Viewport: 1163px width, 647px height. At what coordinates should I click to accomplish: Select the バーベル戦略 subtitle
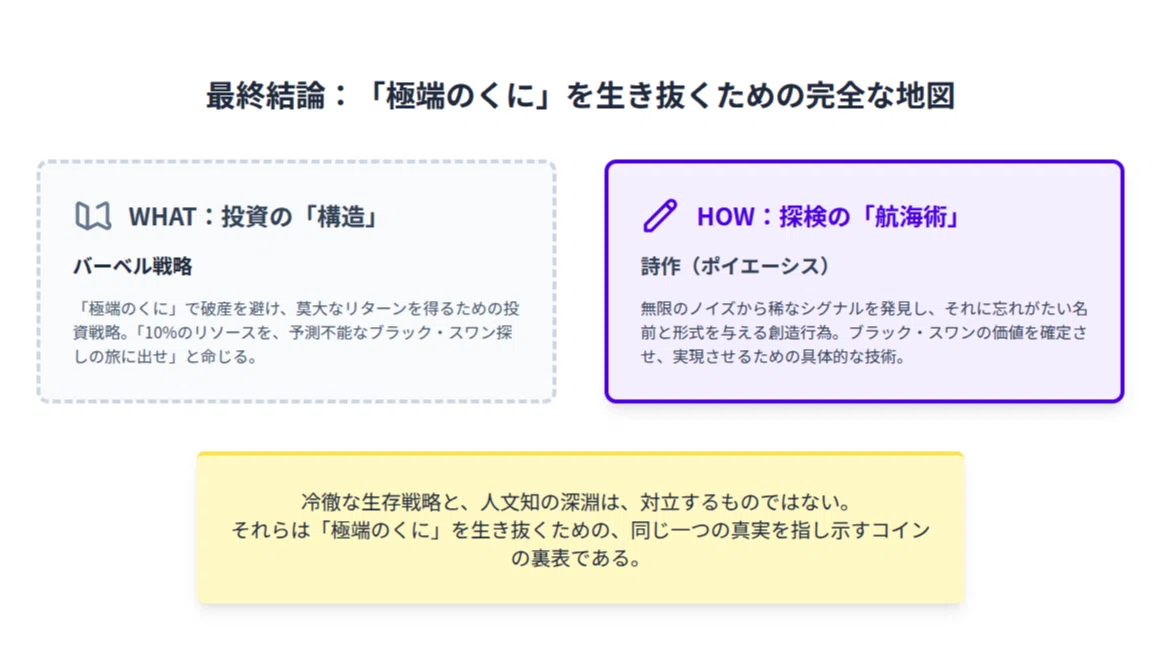[x=133, y=266]
